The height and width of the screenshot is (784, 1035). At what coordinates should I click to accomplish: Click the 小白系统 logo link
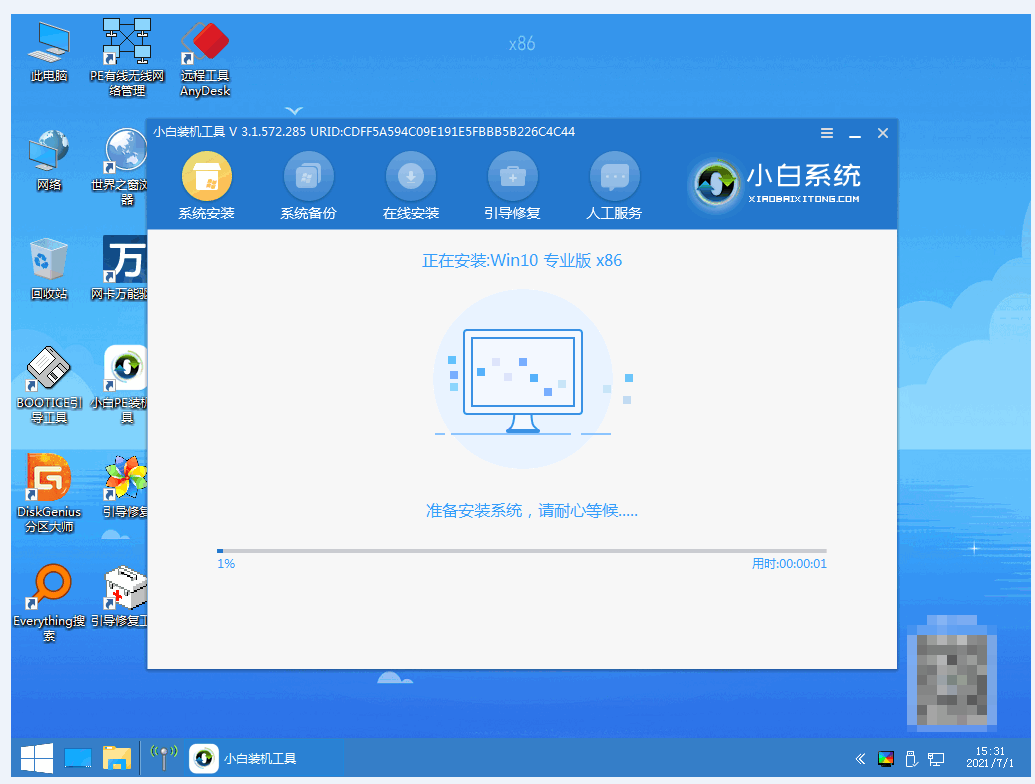(x=786, y=185)
